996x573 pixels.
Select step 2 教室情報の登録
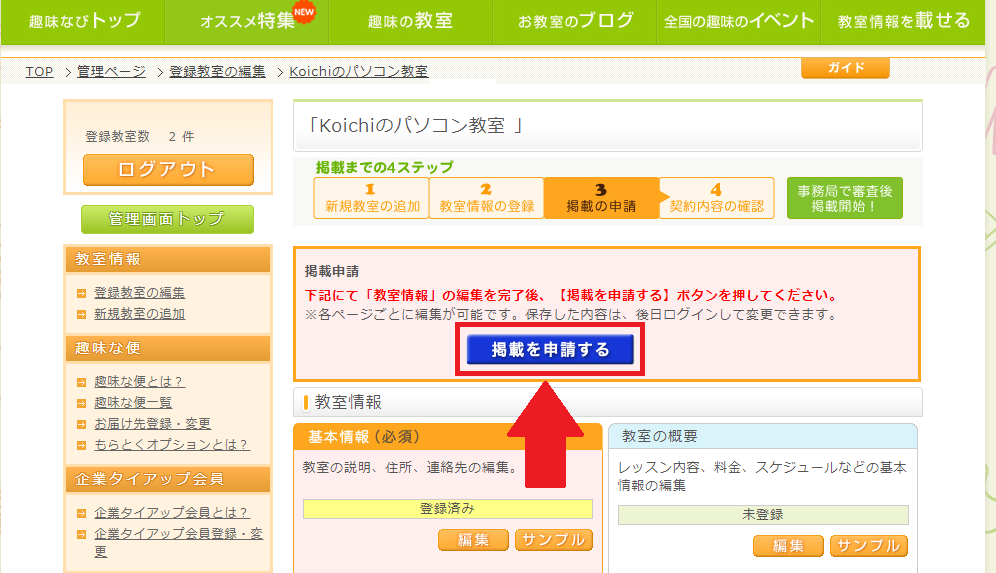(x=486, y=198)
